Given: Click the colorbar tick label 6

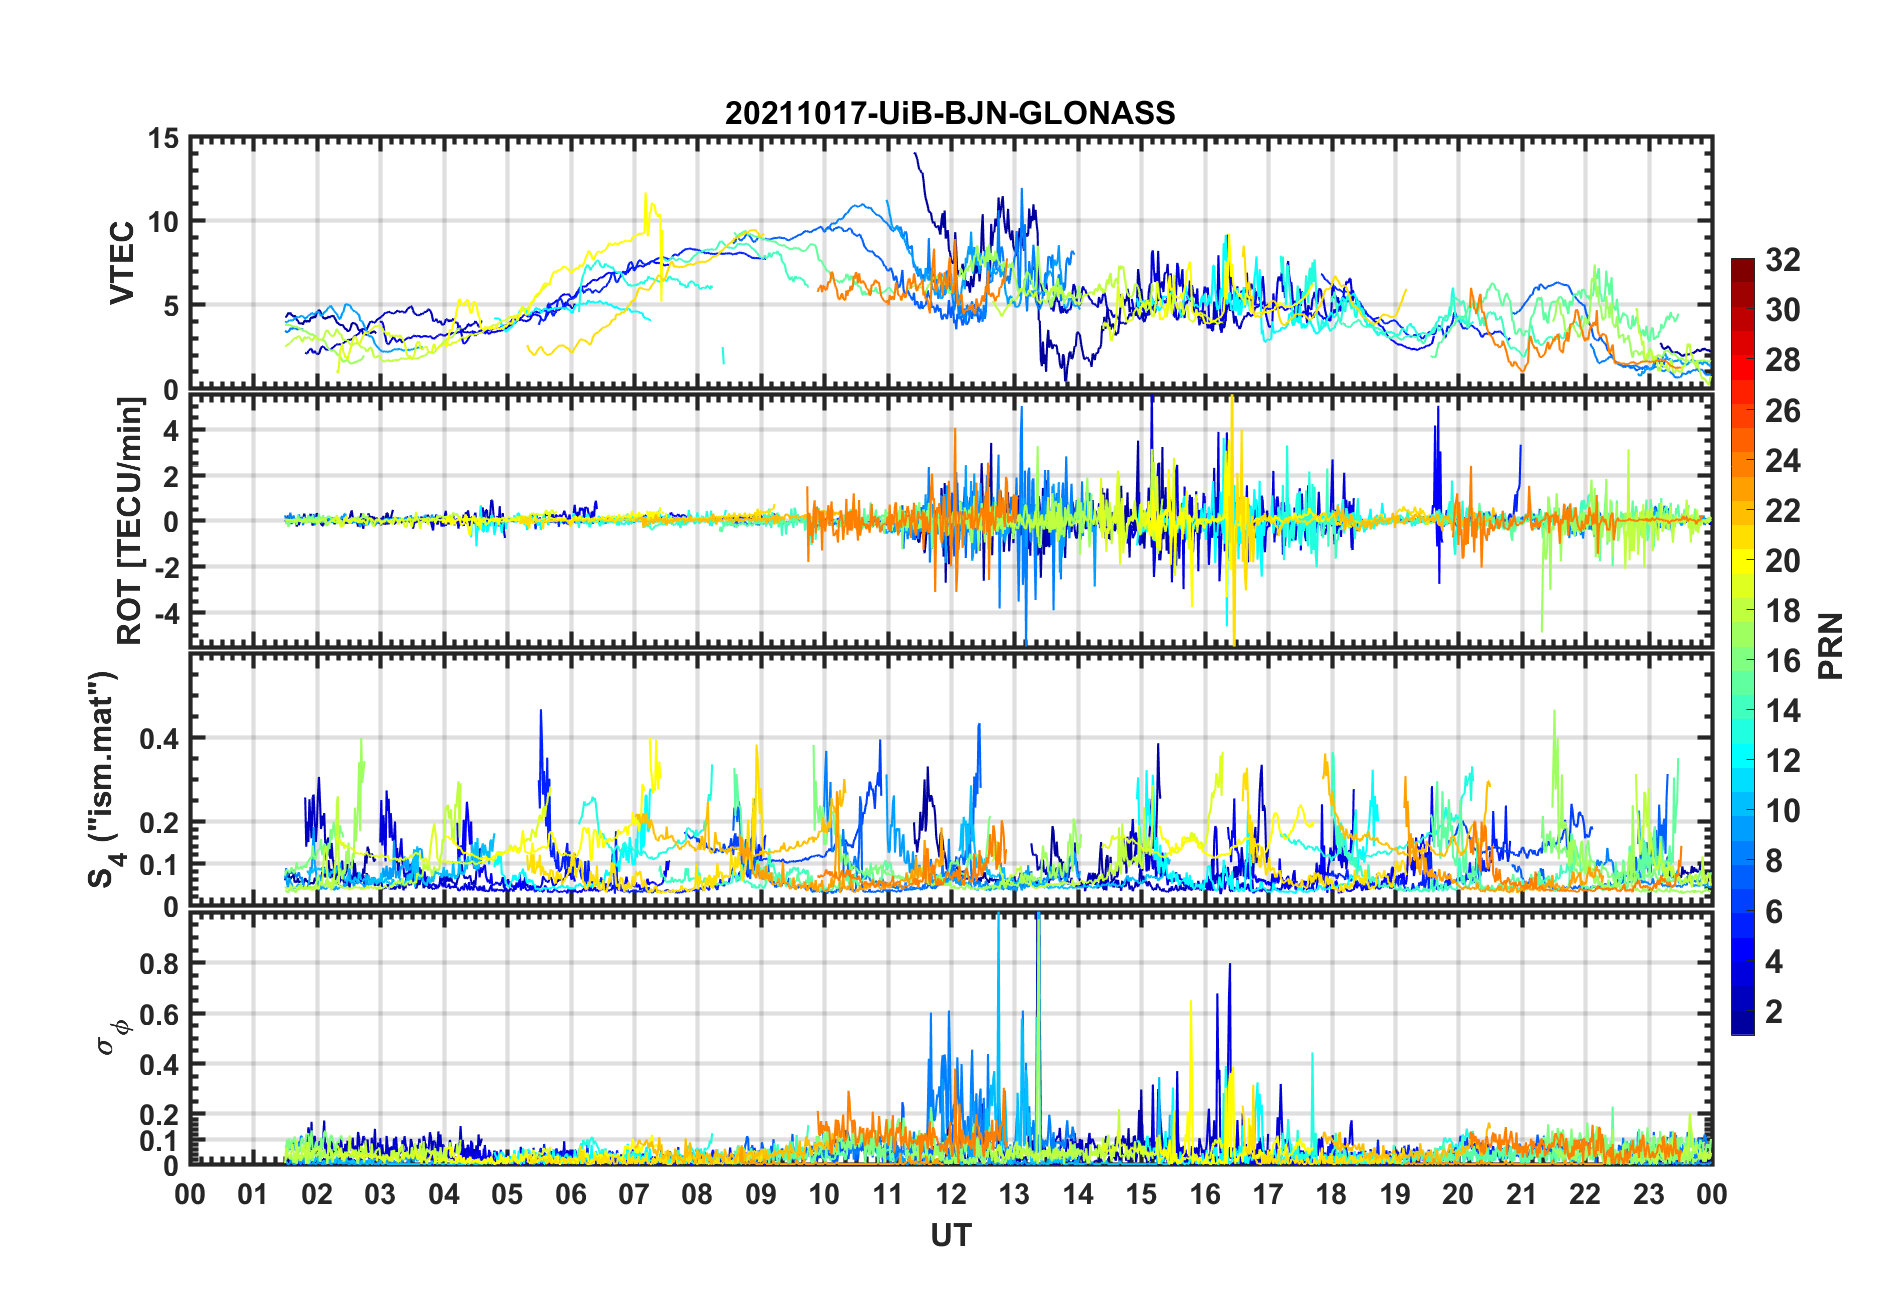Looking at the screenshot, I should coord(1774,912).
